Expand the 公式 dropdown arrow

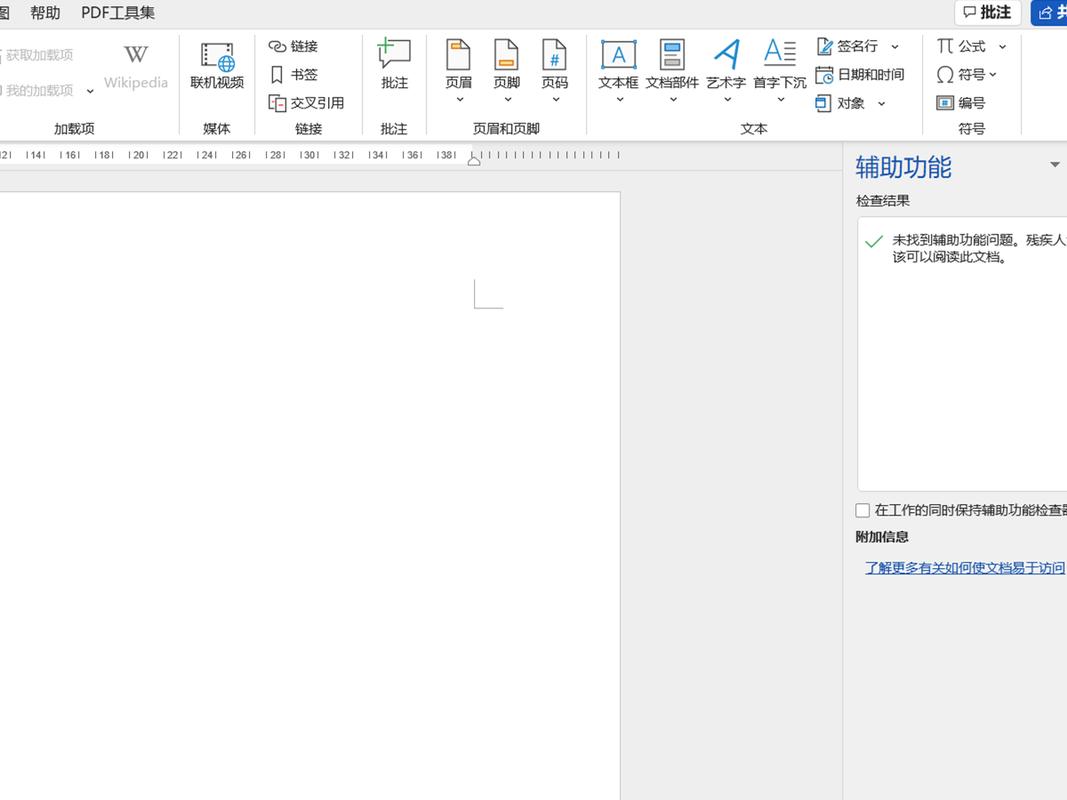[1002, 47]
